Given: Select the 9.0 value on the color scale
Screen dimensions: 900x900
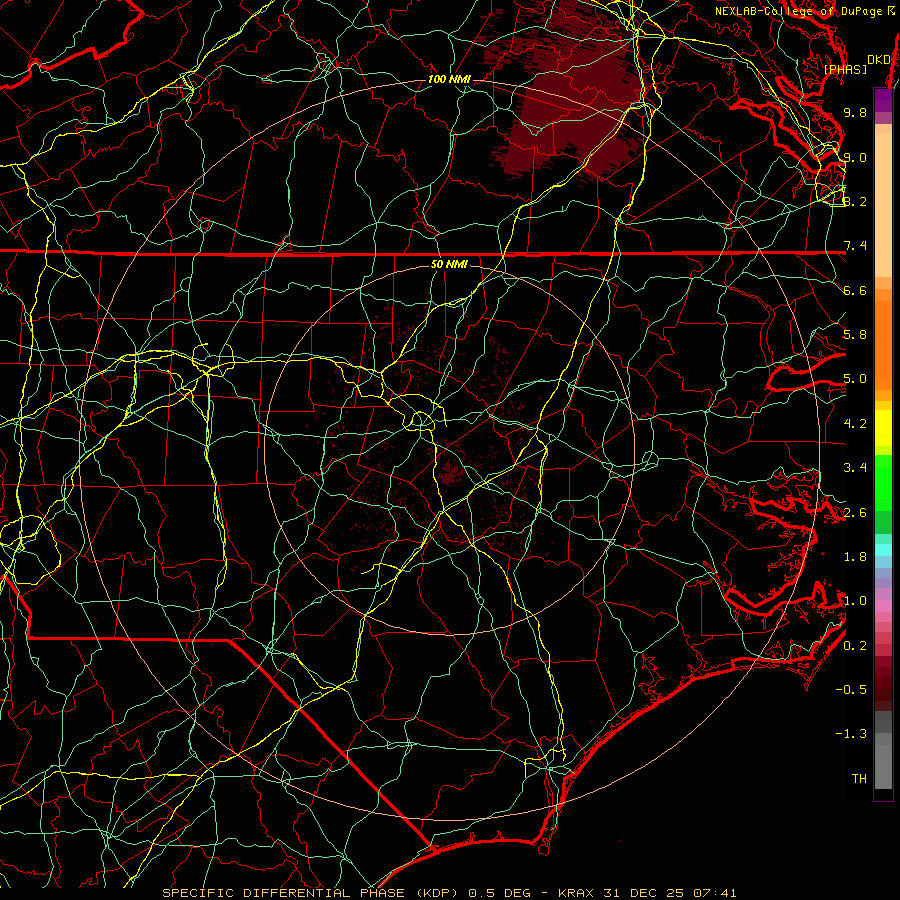Looking at the screenshot, I should pos(855,157).
